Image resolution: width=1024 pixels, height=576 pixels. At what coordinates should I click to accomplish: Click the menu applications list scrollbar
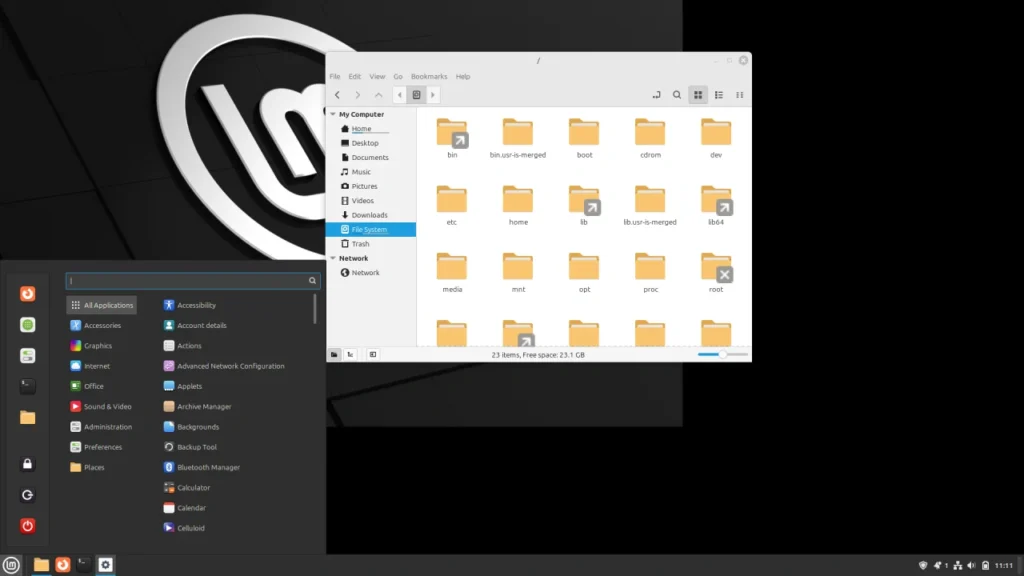pos(315,309)
